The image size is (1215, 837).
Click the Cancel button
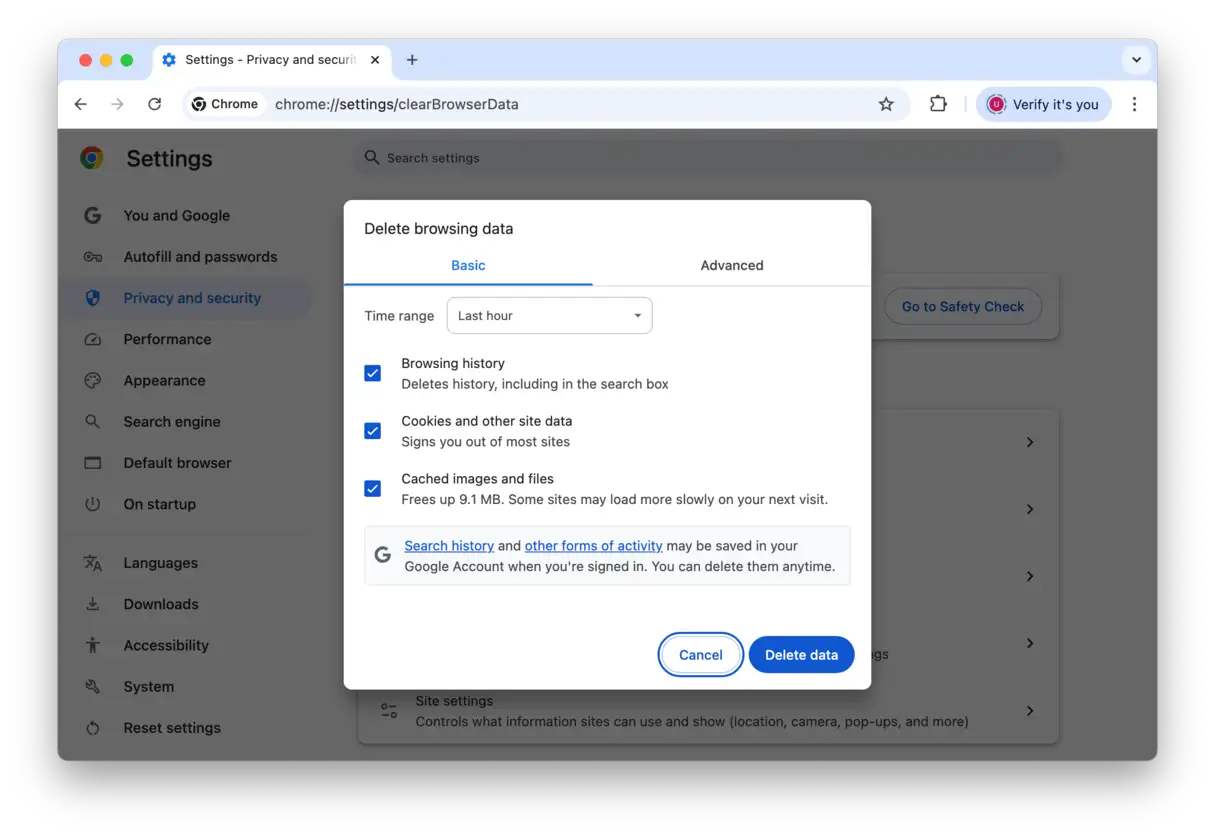point(700,655)
